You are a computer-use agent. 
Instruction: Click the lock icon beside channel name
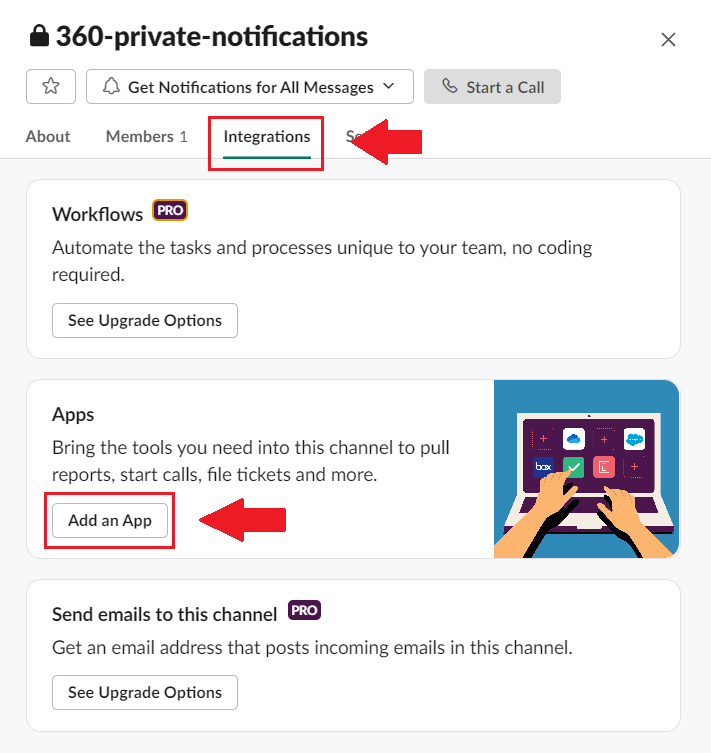click(39, 36)
